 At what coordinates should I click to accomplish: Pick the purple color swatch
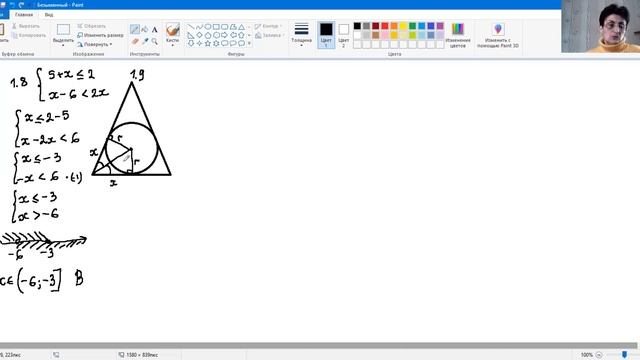[440, 26]
